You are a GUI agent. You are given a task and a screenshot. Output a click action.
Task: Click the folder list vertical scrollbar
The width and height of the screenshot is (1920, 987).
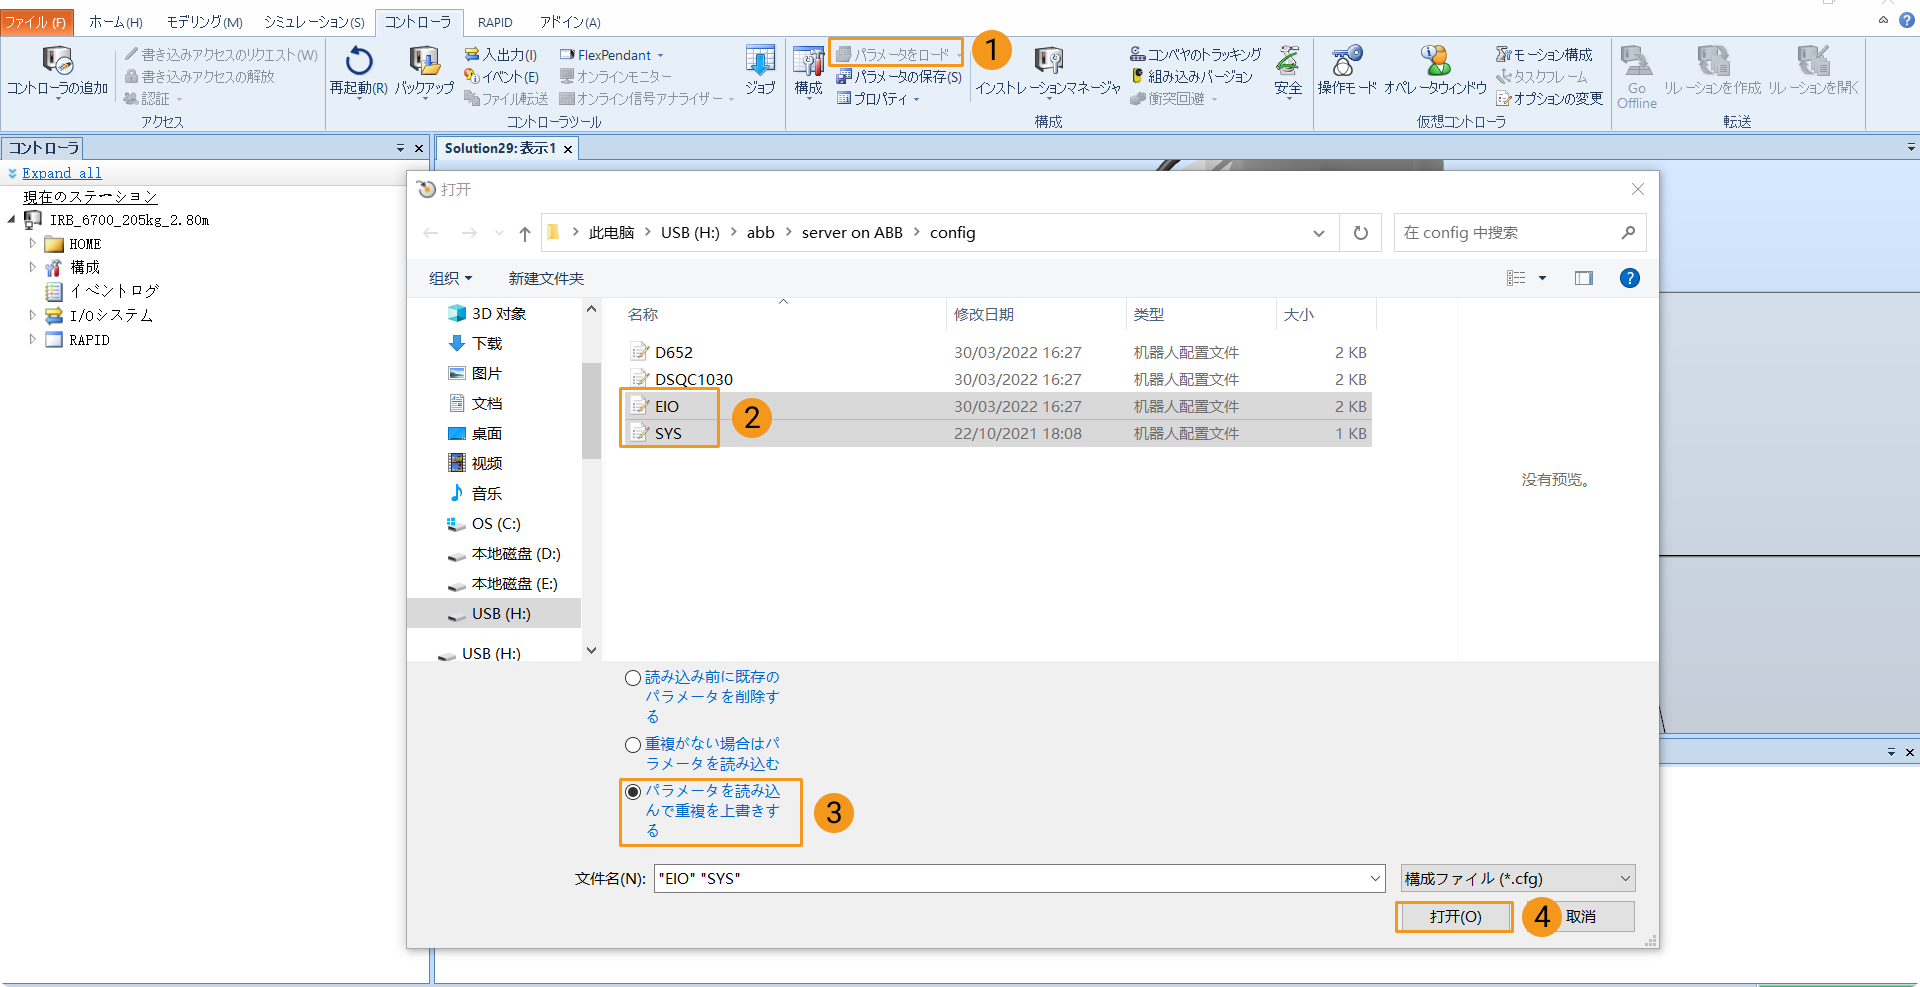click(591, 410)
